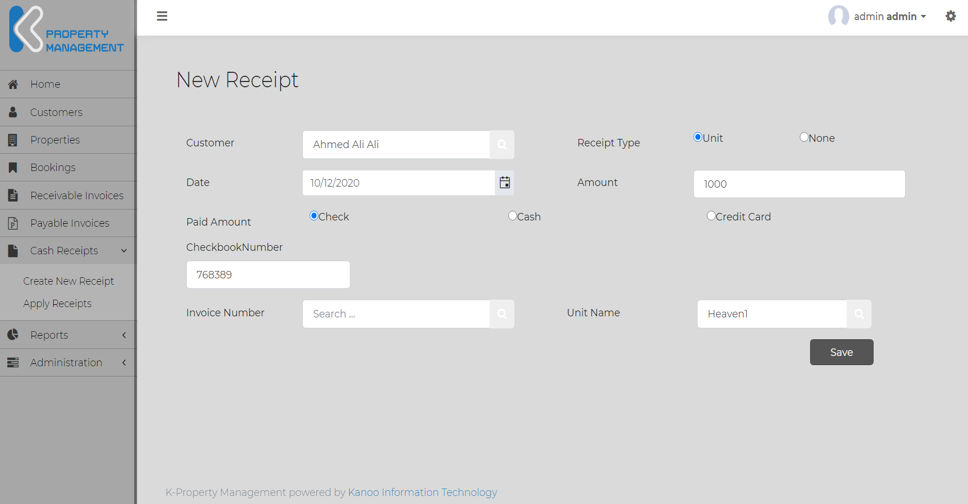Expand the Administration sidebar menu
The image size is (968, 504).
pyautogui.click(x=67, y=362)
